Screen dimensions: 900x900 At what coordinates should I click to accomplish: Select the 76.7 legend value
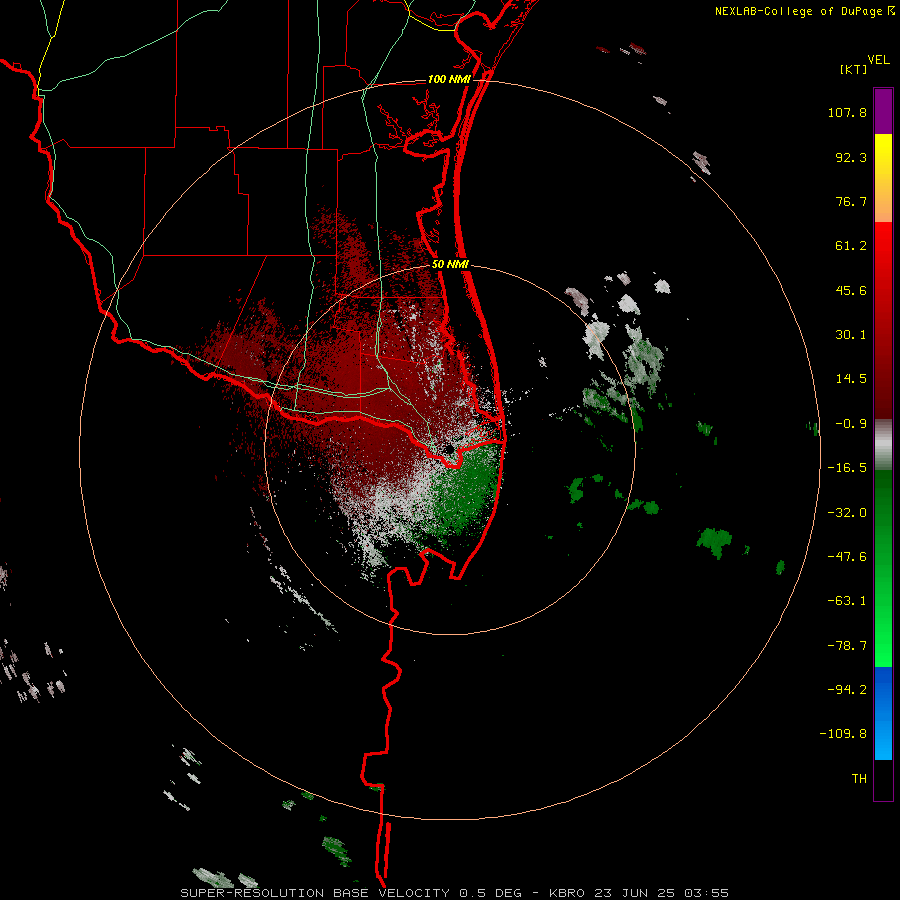tap(851, 201)
